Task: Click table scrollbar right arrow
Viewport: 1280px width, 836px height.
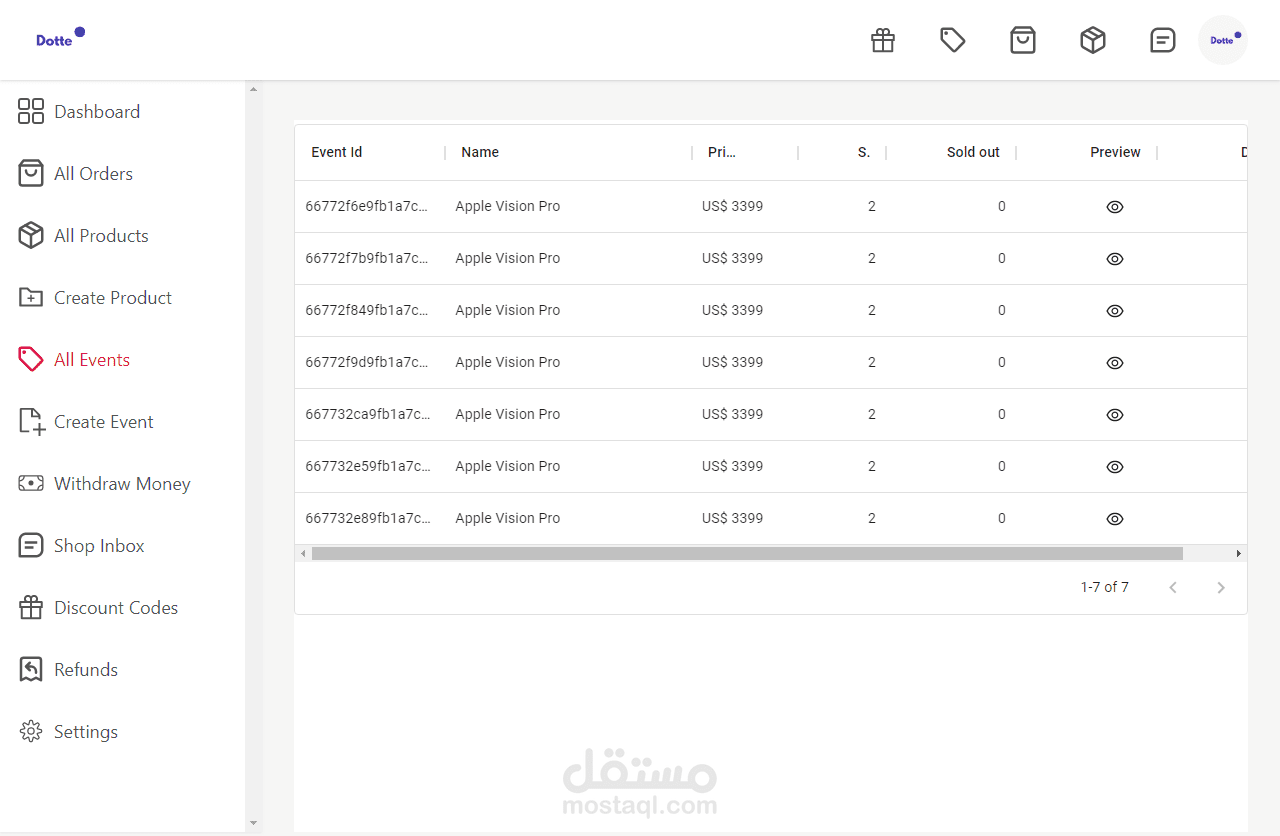Action: tap(1239, 553)
